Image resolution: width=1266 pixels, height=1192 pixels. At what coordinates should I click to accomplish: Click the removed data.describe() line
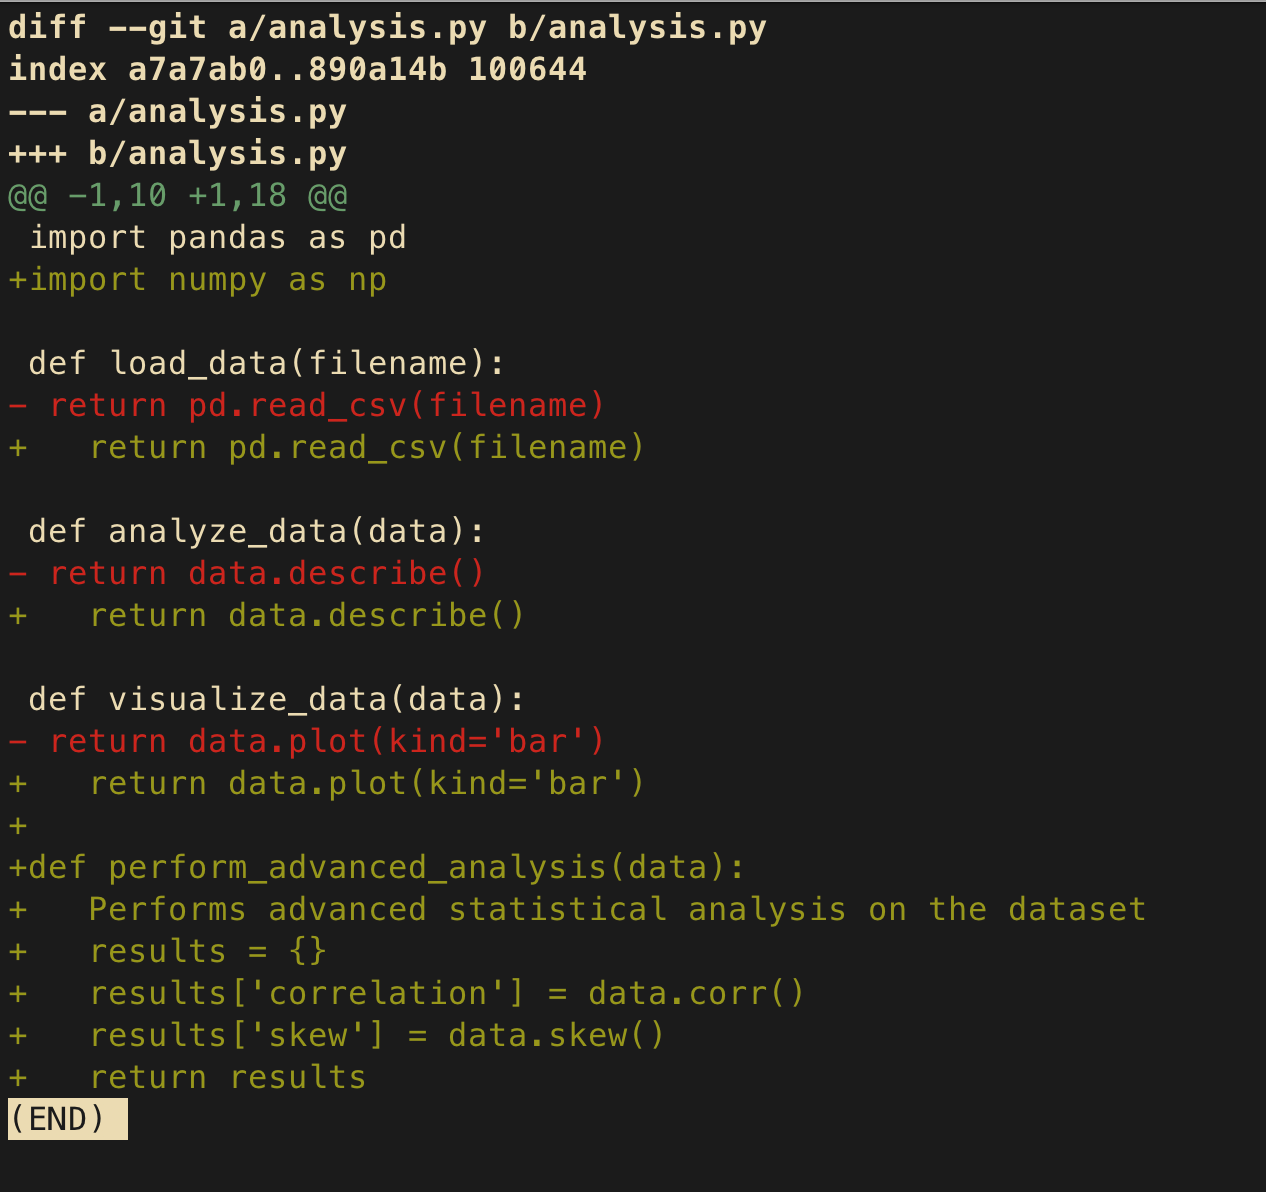pyautogui.click(x=248, y=573)
